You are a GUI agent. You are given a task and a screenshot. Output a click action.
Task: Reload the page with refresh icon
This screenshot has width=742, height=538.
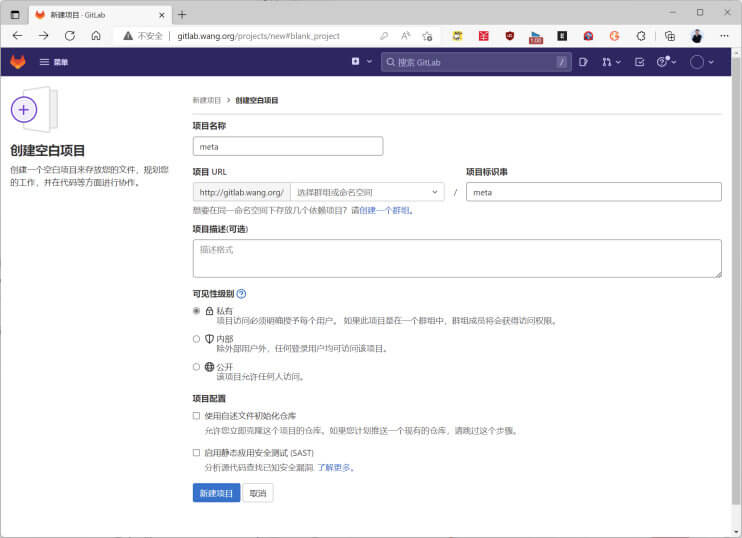70,35
